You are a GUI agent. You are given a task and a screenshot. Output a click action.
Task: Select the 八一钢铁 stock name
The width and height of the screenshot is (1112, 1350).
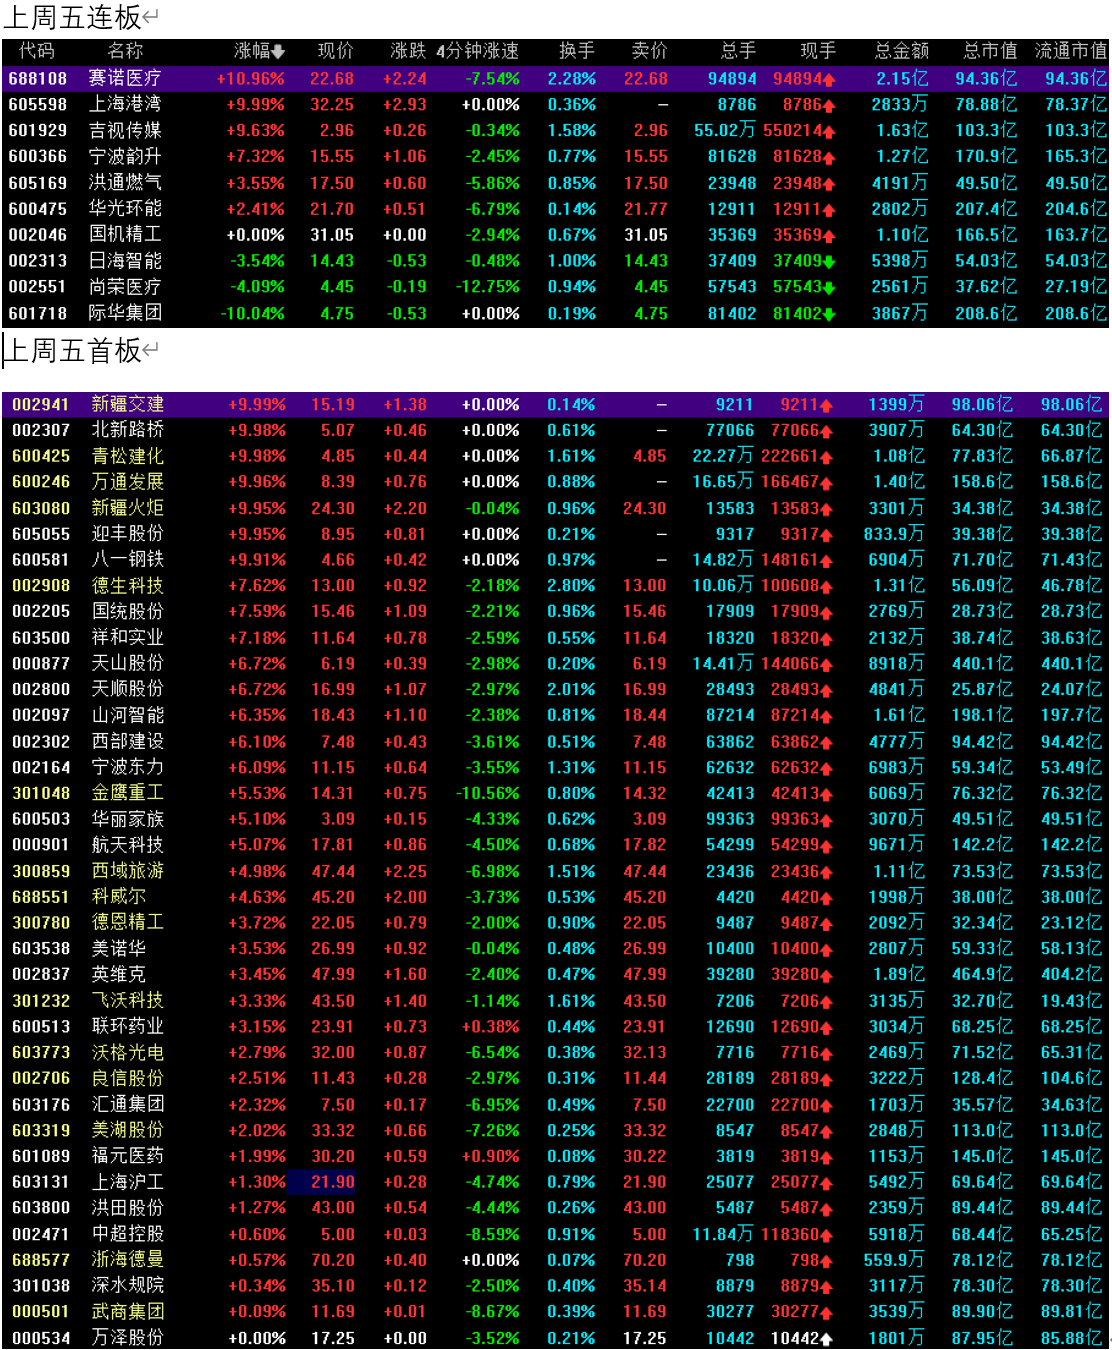point(128,559)
